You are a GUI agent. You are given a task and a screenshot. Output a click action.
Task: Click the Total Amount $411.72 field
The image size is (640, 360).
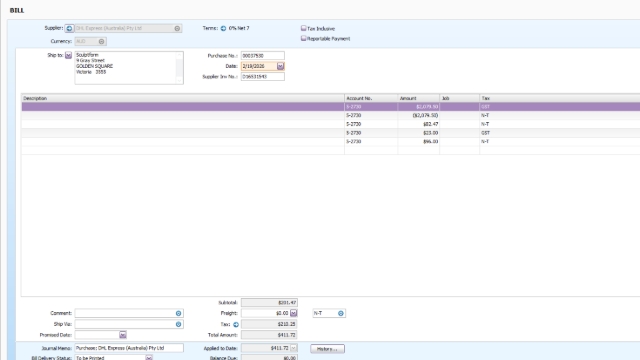[x=269, y=335]
